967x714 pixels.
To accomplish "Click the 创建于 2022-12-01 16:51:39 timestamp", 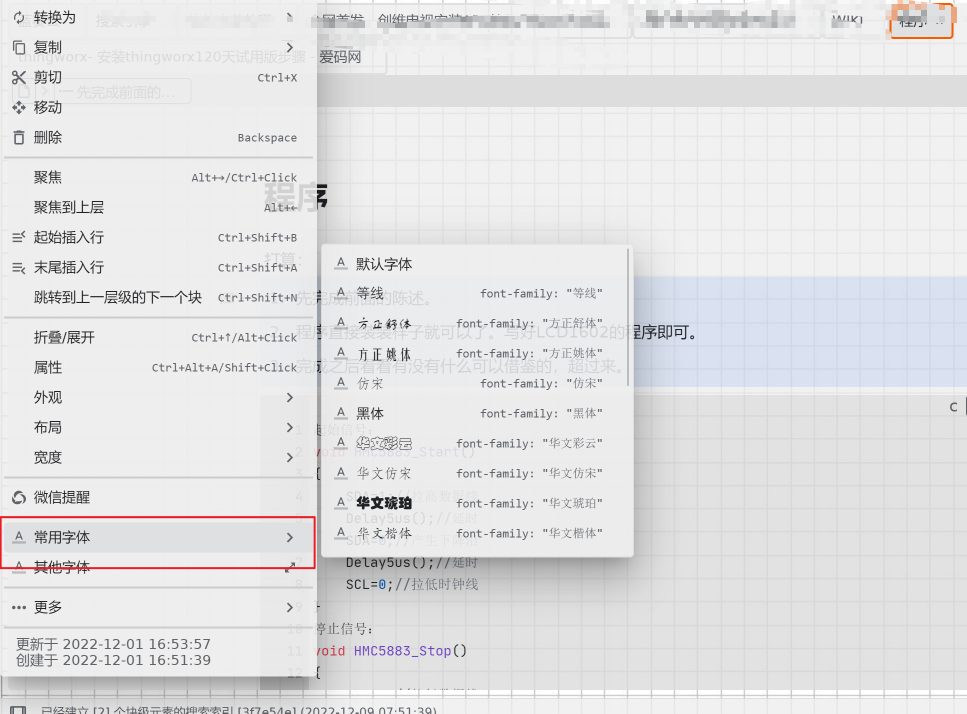I will tap(113, 660).
